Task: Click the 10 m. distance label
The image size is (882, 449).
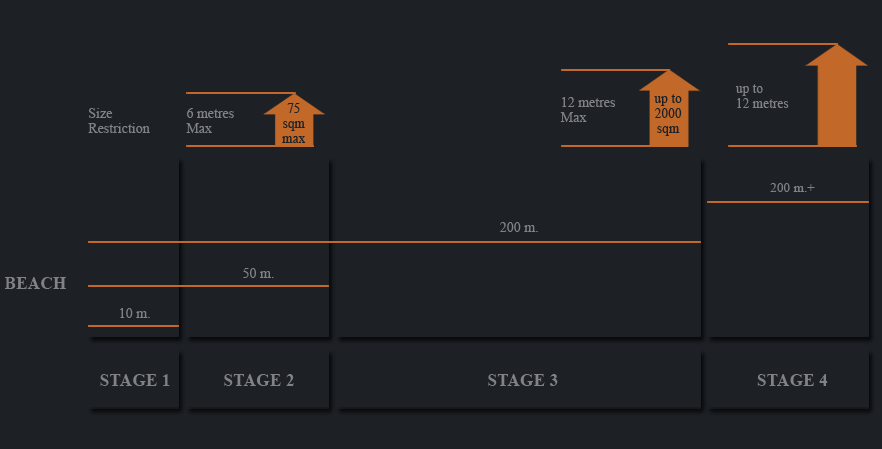Action: (134, 313)
